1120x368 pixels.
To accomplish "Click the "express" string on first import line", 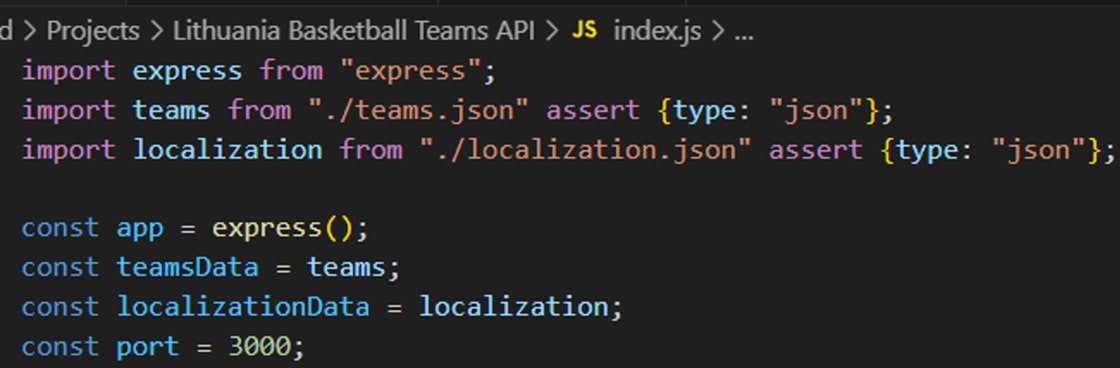I will point(411,71).
